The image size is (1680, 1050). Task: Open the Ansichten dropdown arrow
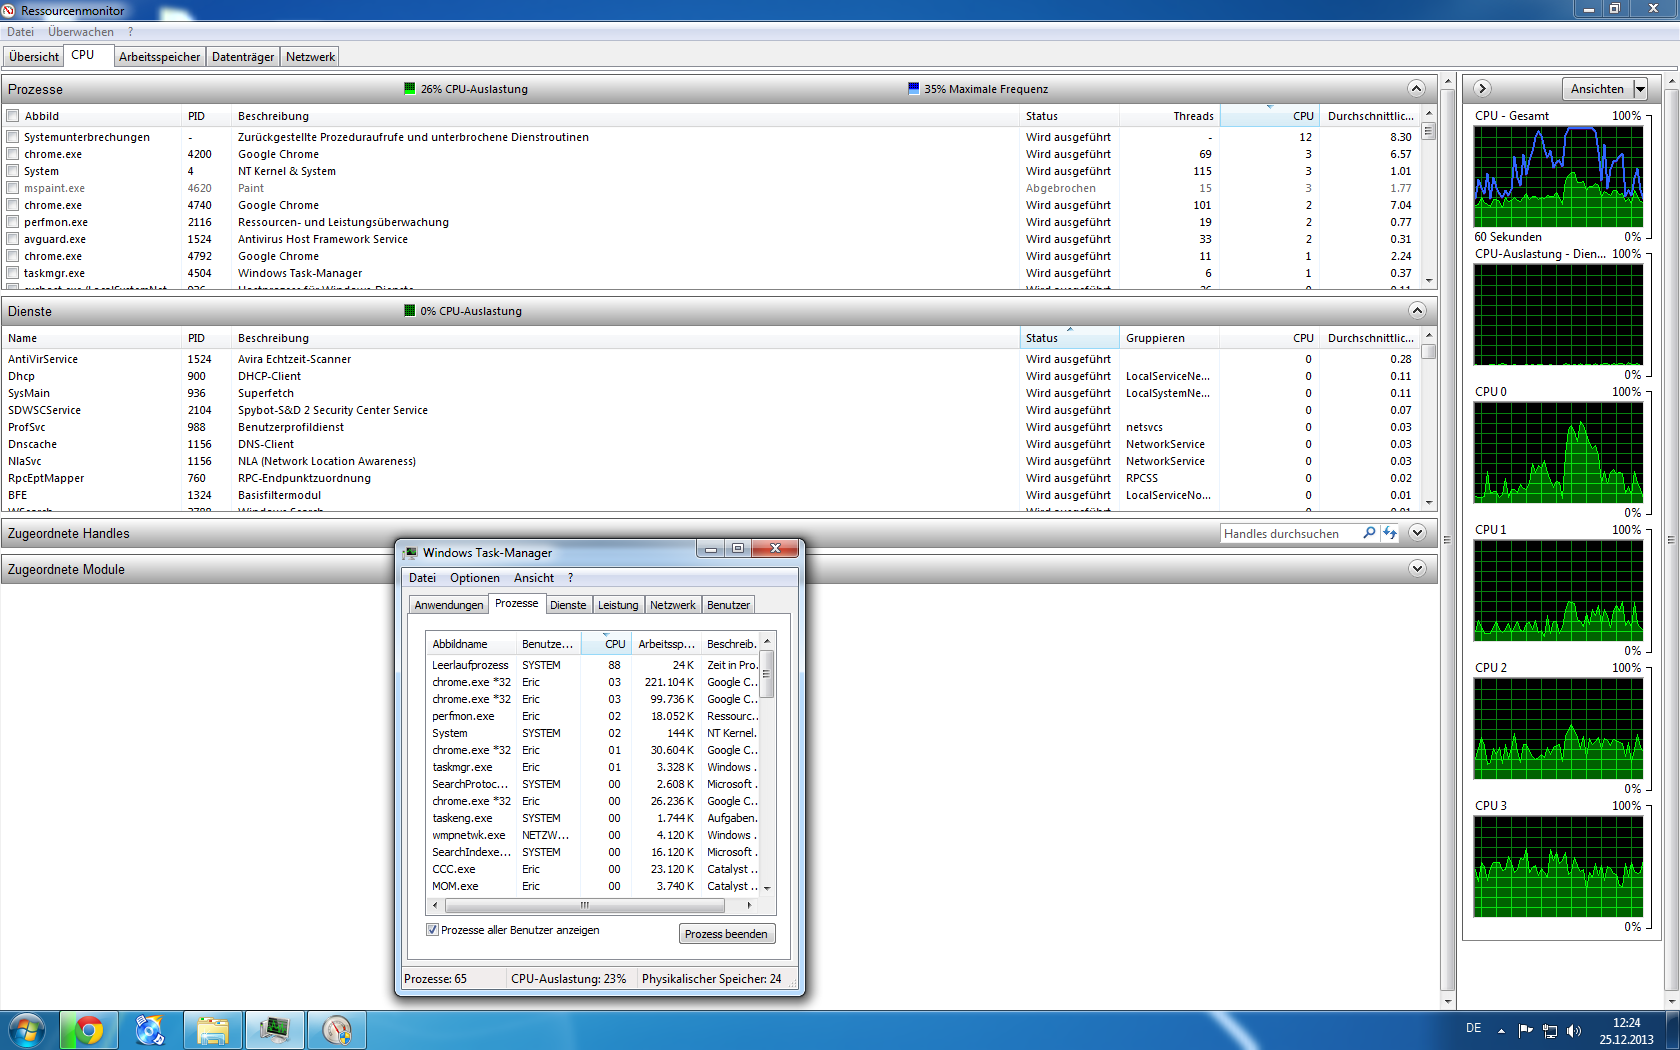pyautogui.click(x=1640, y=89)
